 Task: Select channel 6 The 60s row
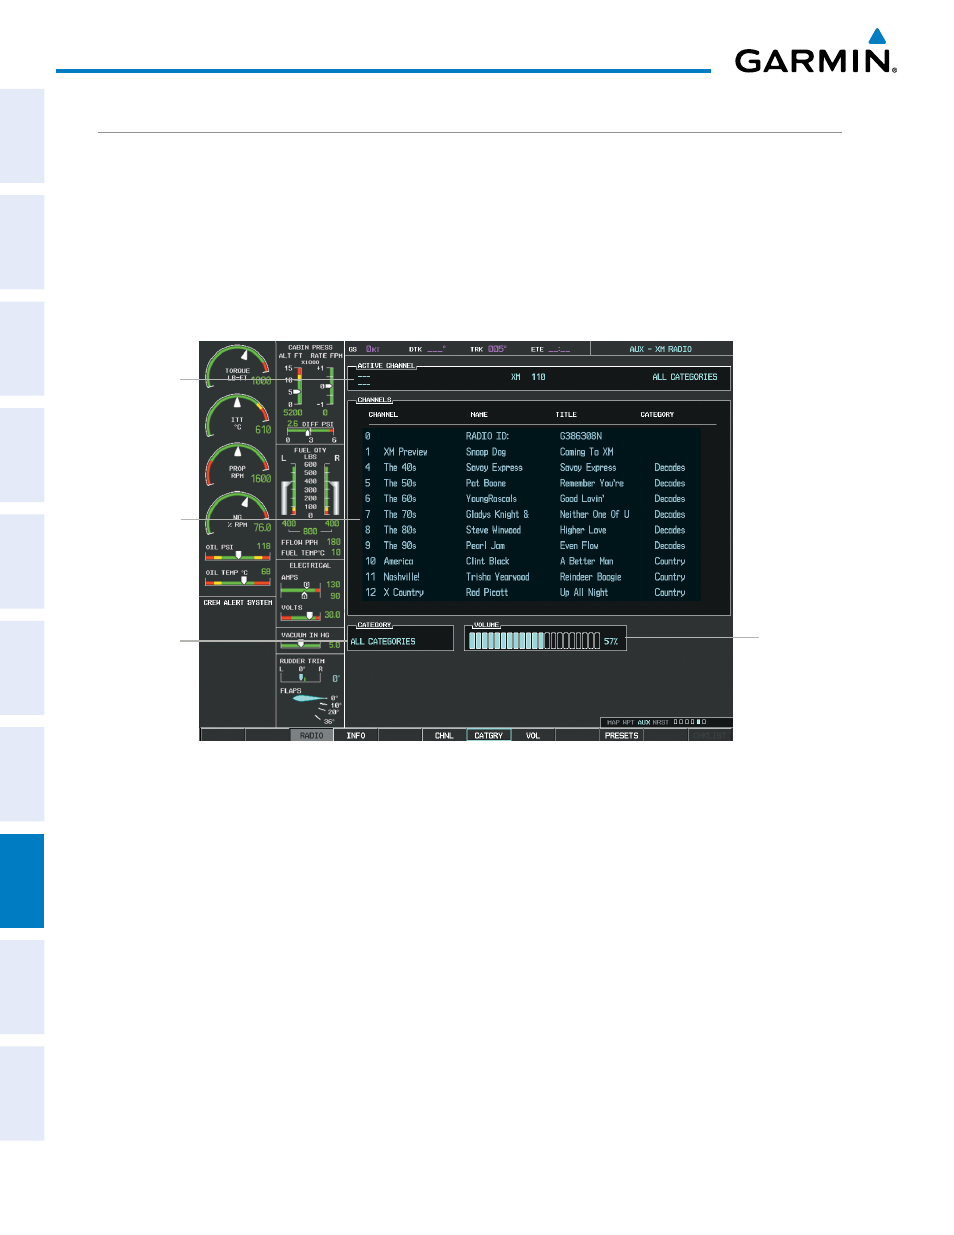pyautogui.click(x=530, y=498)
